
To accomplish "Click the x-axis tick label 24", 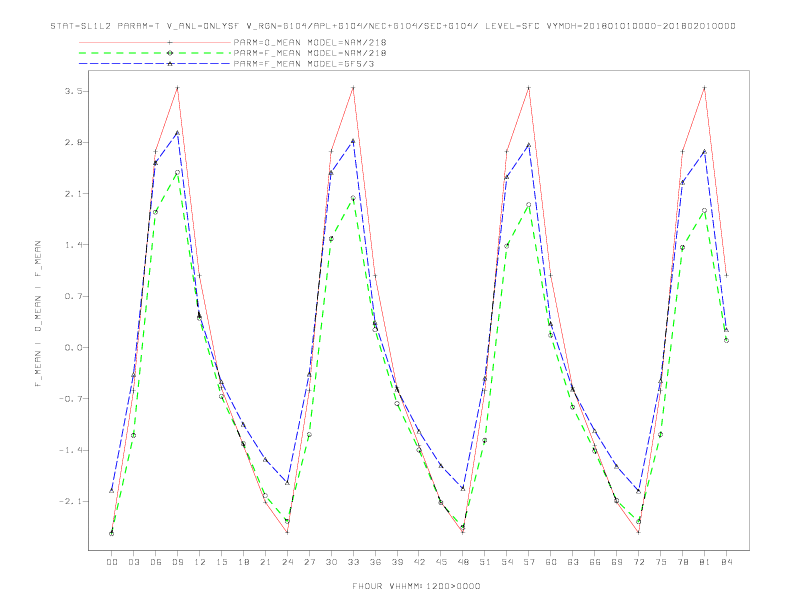I will pos(287,562).
